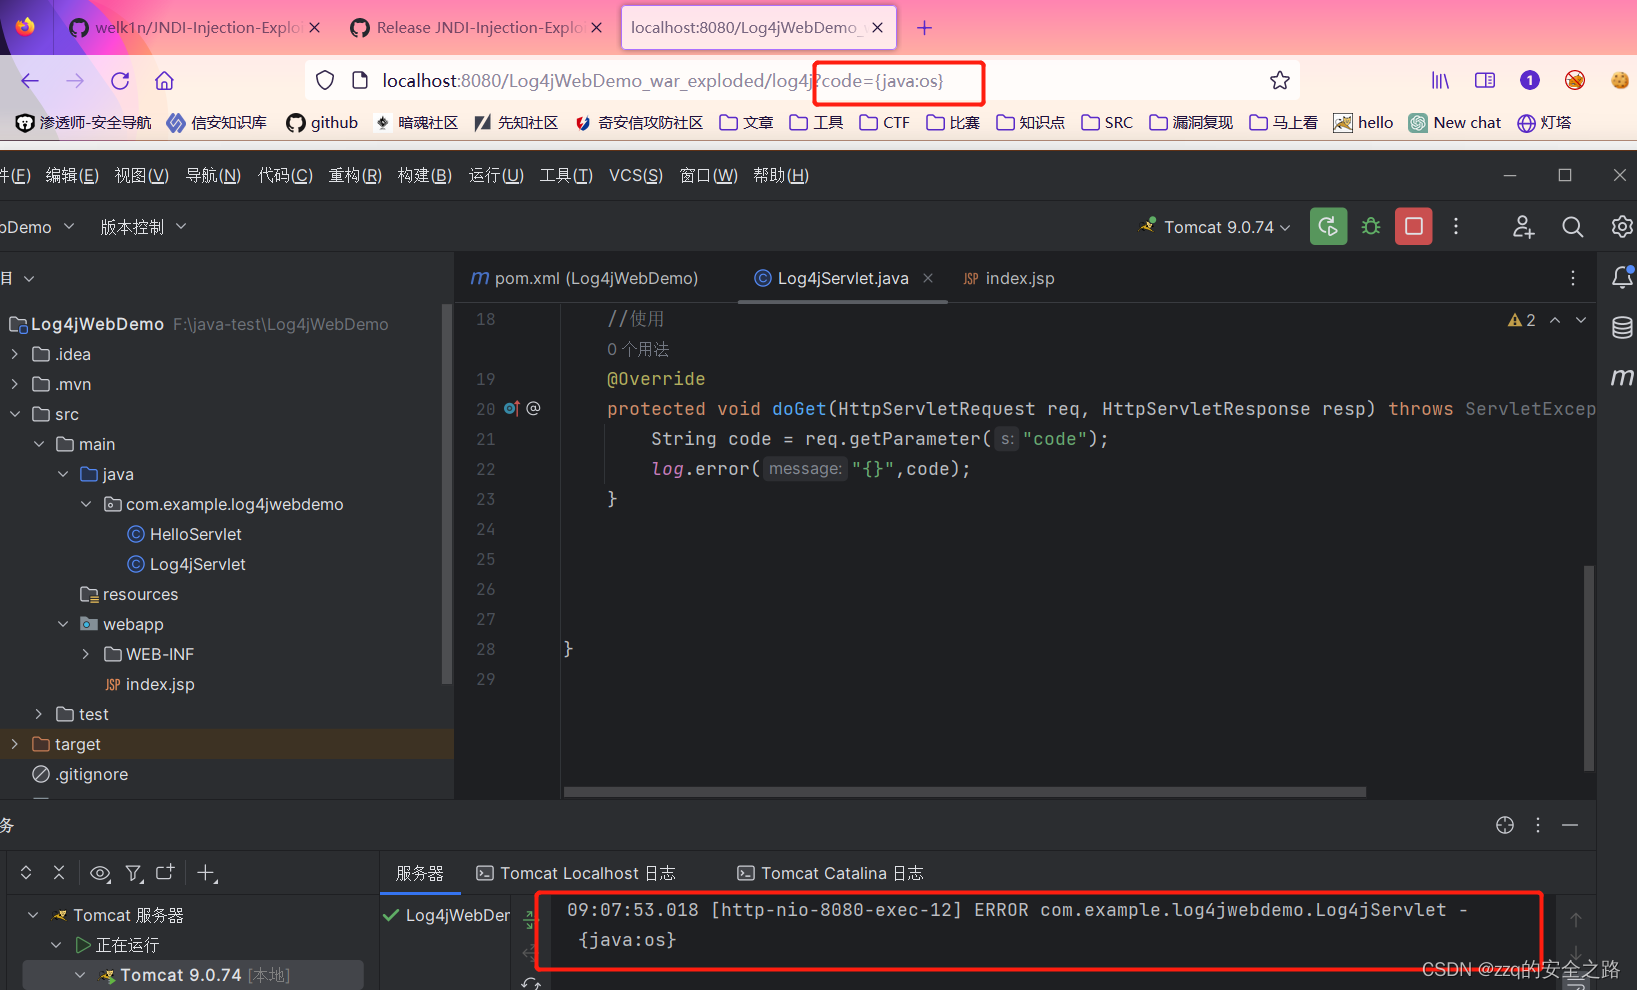
Task: Click the browser address bar
Action: 802,81
